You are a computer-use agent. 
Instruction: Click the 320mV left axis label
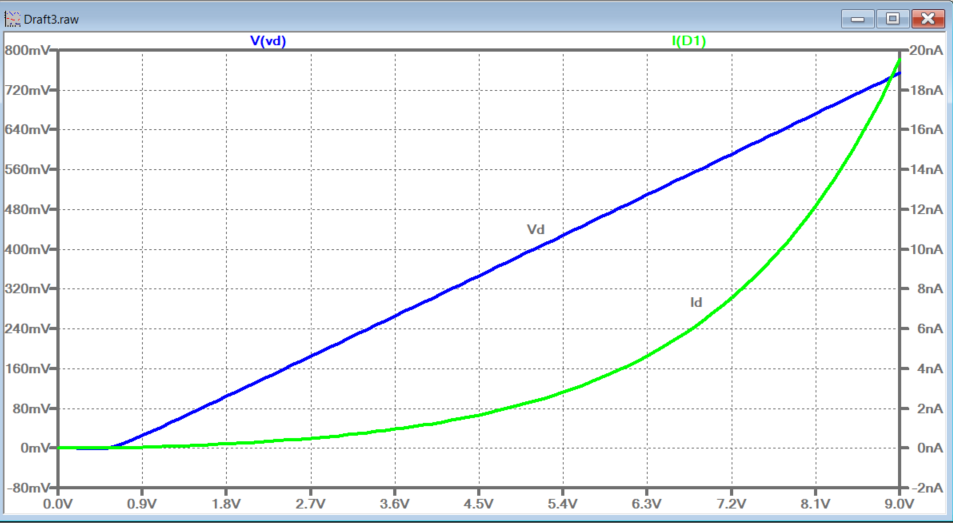(27, 289)
